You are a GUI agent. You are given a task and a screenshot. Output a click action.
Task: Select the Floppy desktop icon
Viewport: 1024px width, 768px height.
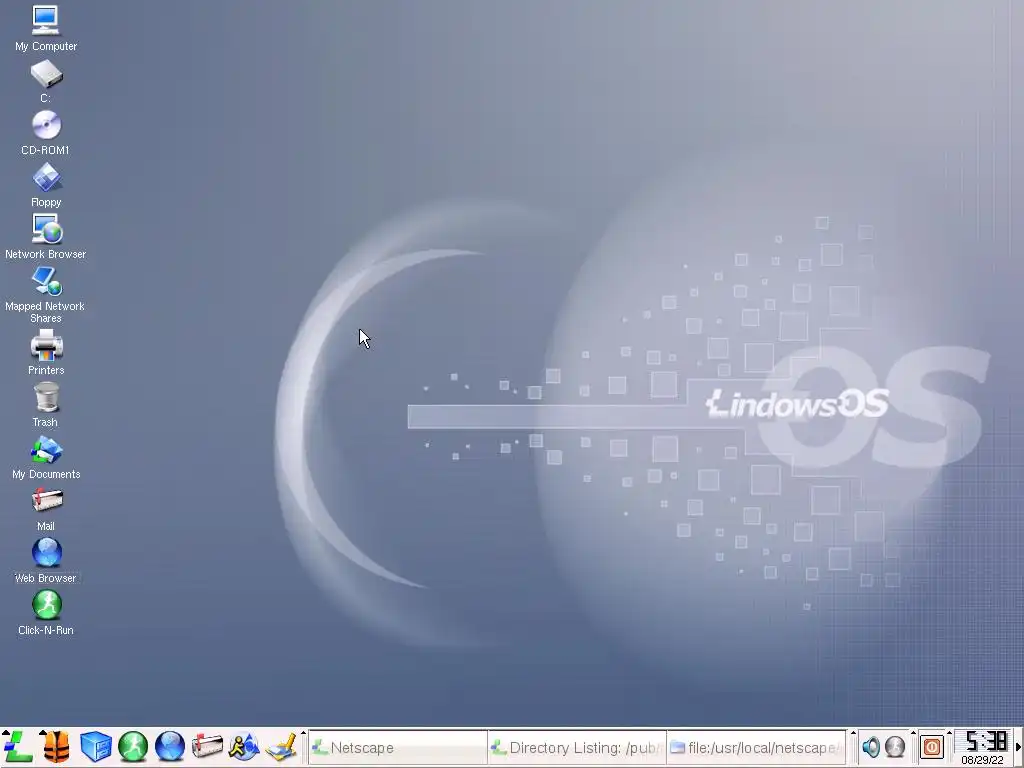click(46, 185)
